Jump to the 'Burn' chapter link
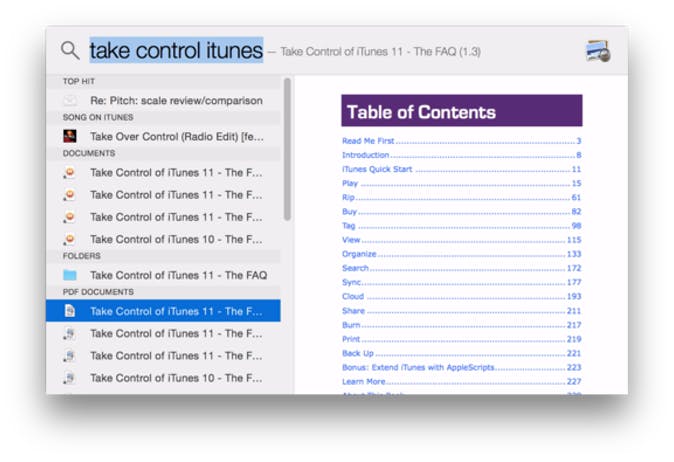674x462 pixels. 461,325
